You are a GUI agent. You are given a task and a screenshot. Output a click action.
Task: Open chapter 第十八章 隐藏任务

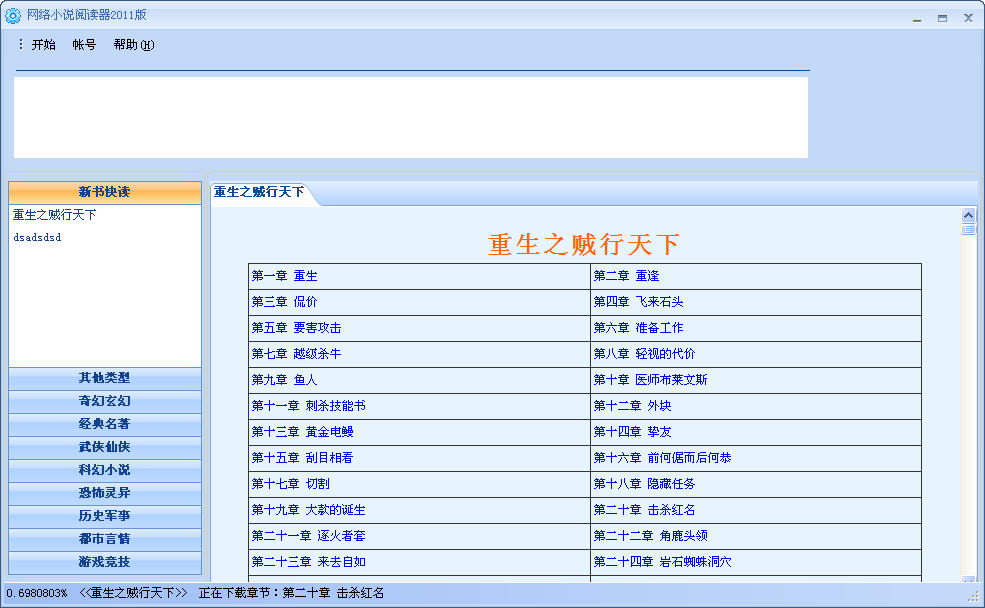645,484
